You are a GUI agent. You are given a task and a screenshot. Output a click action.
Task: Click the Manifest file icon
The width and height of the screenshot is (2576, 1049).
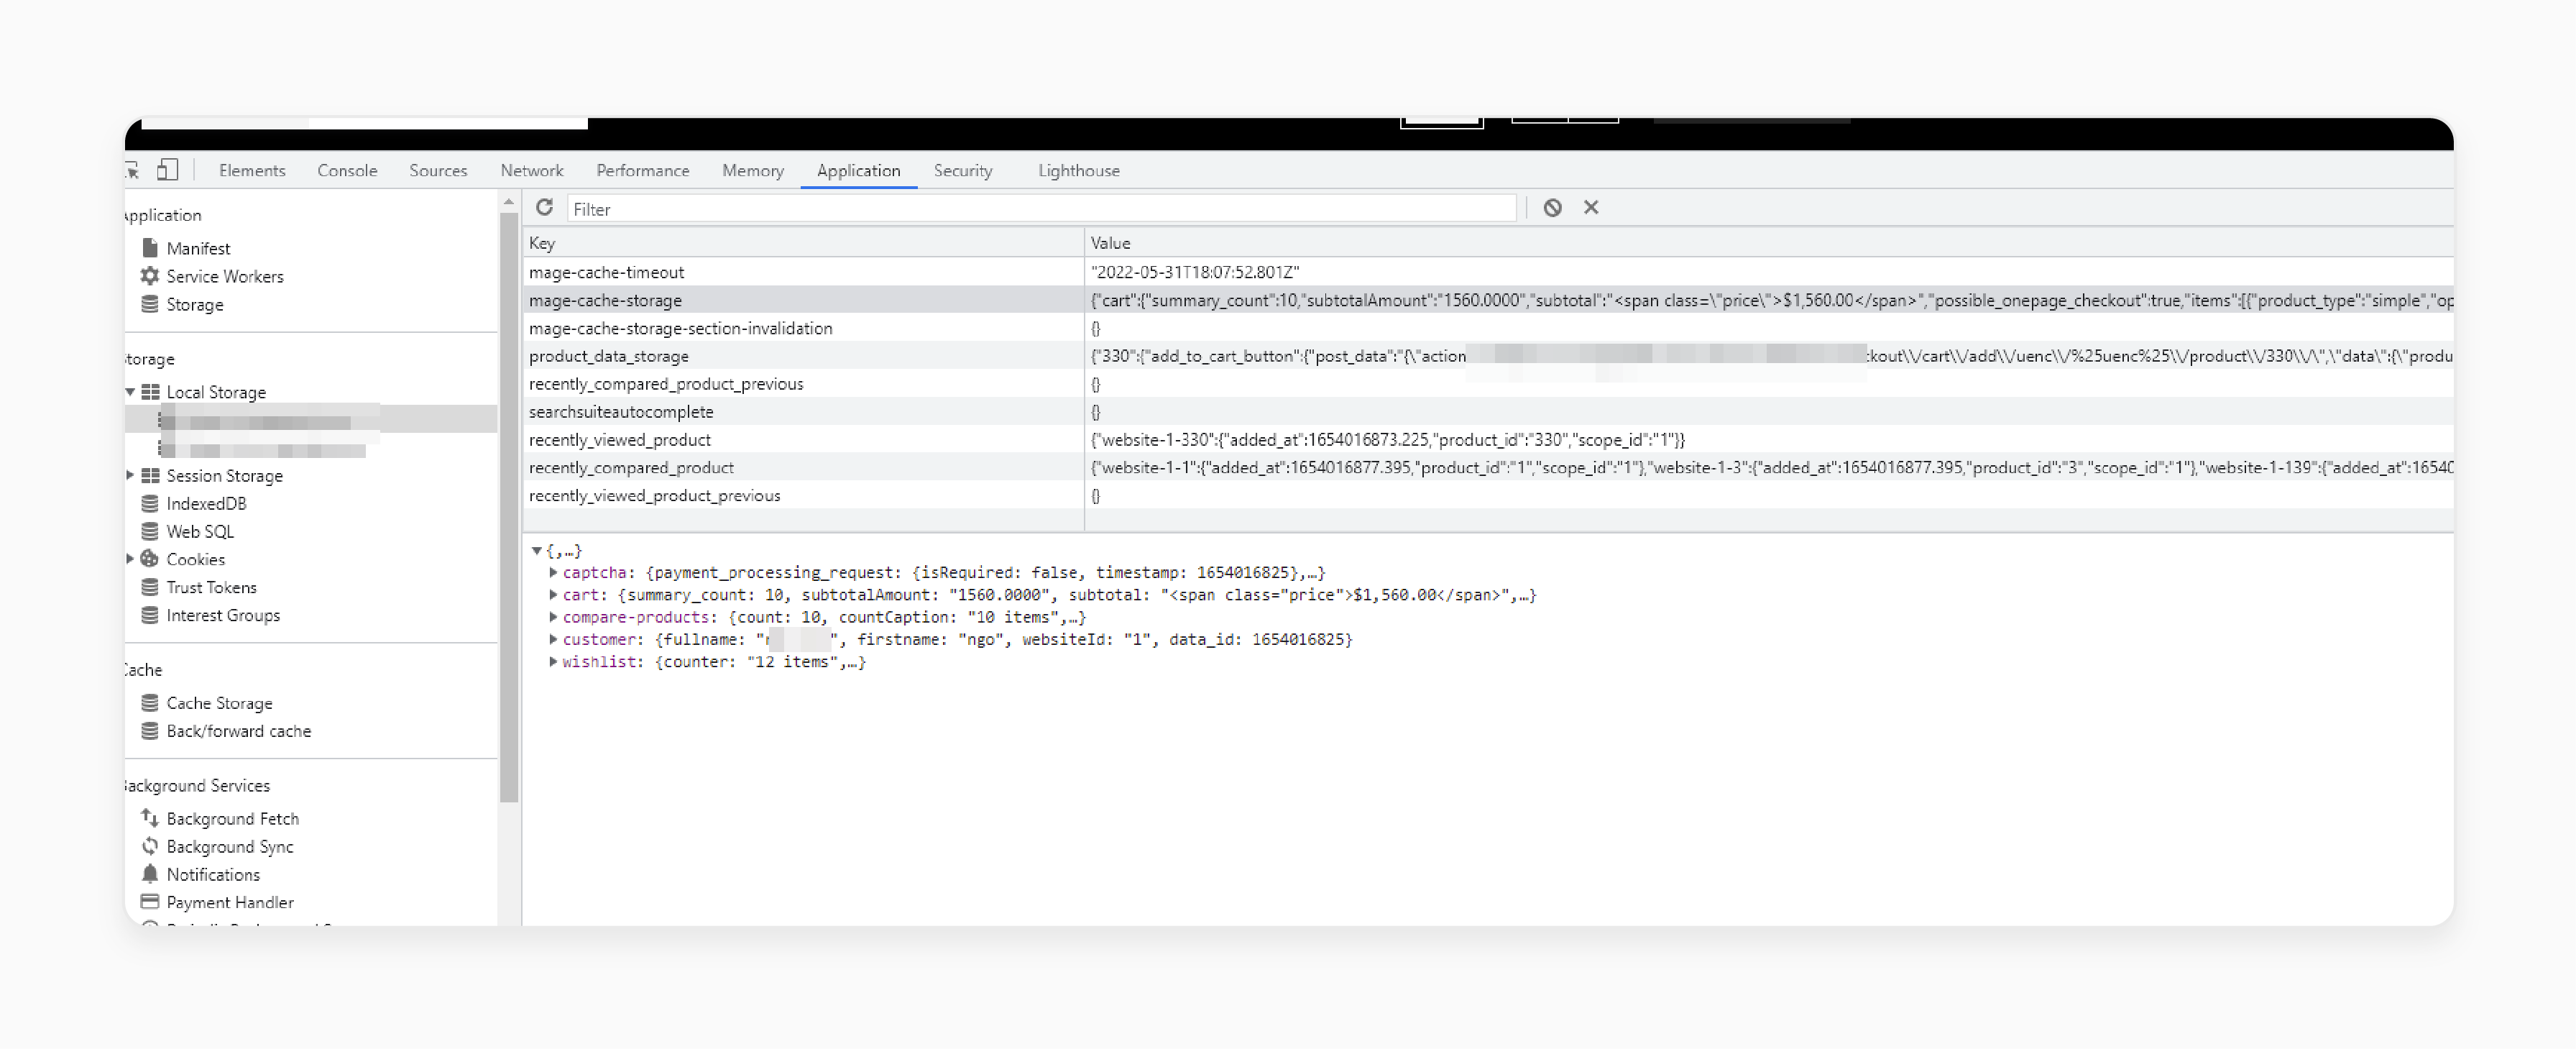click(x=150, y=247)
